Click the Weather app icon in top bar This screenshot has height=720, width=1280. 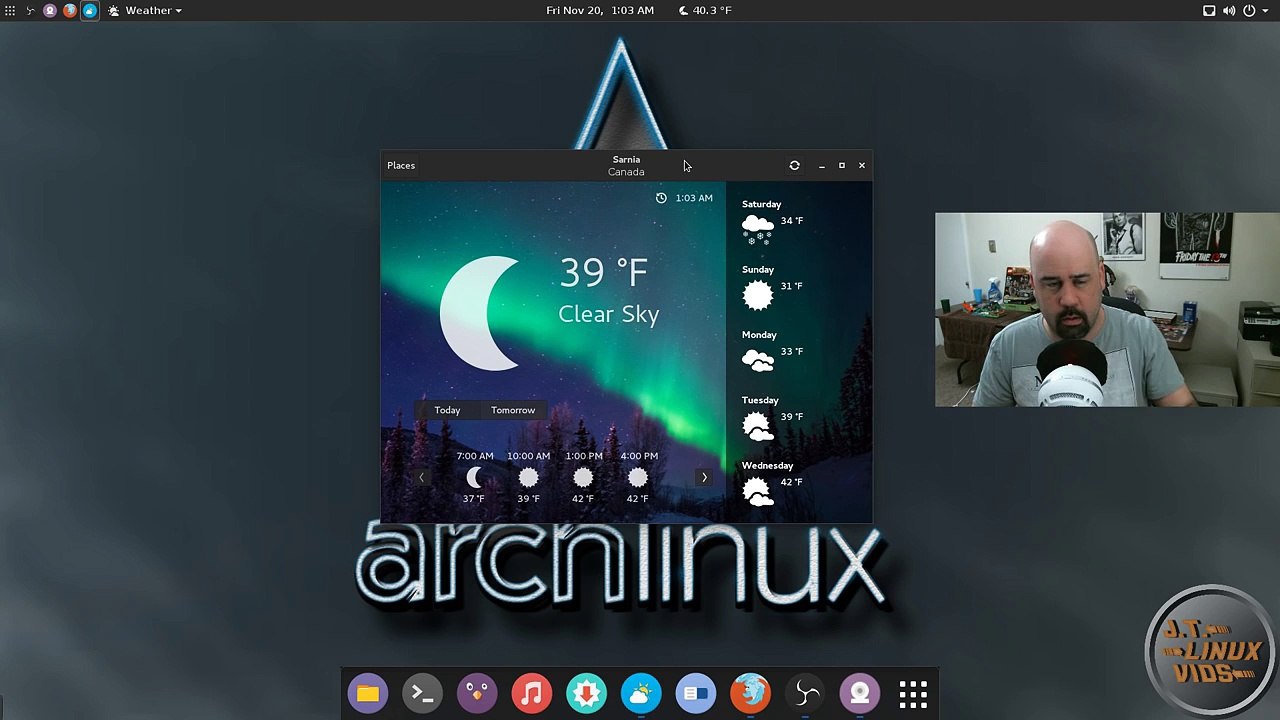(x=90, y=10)
